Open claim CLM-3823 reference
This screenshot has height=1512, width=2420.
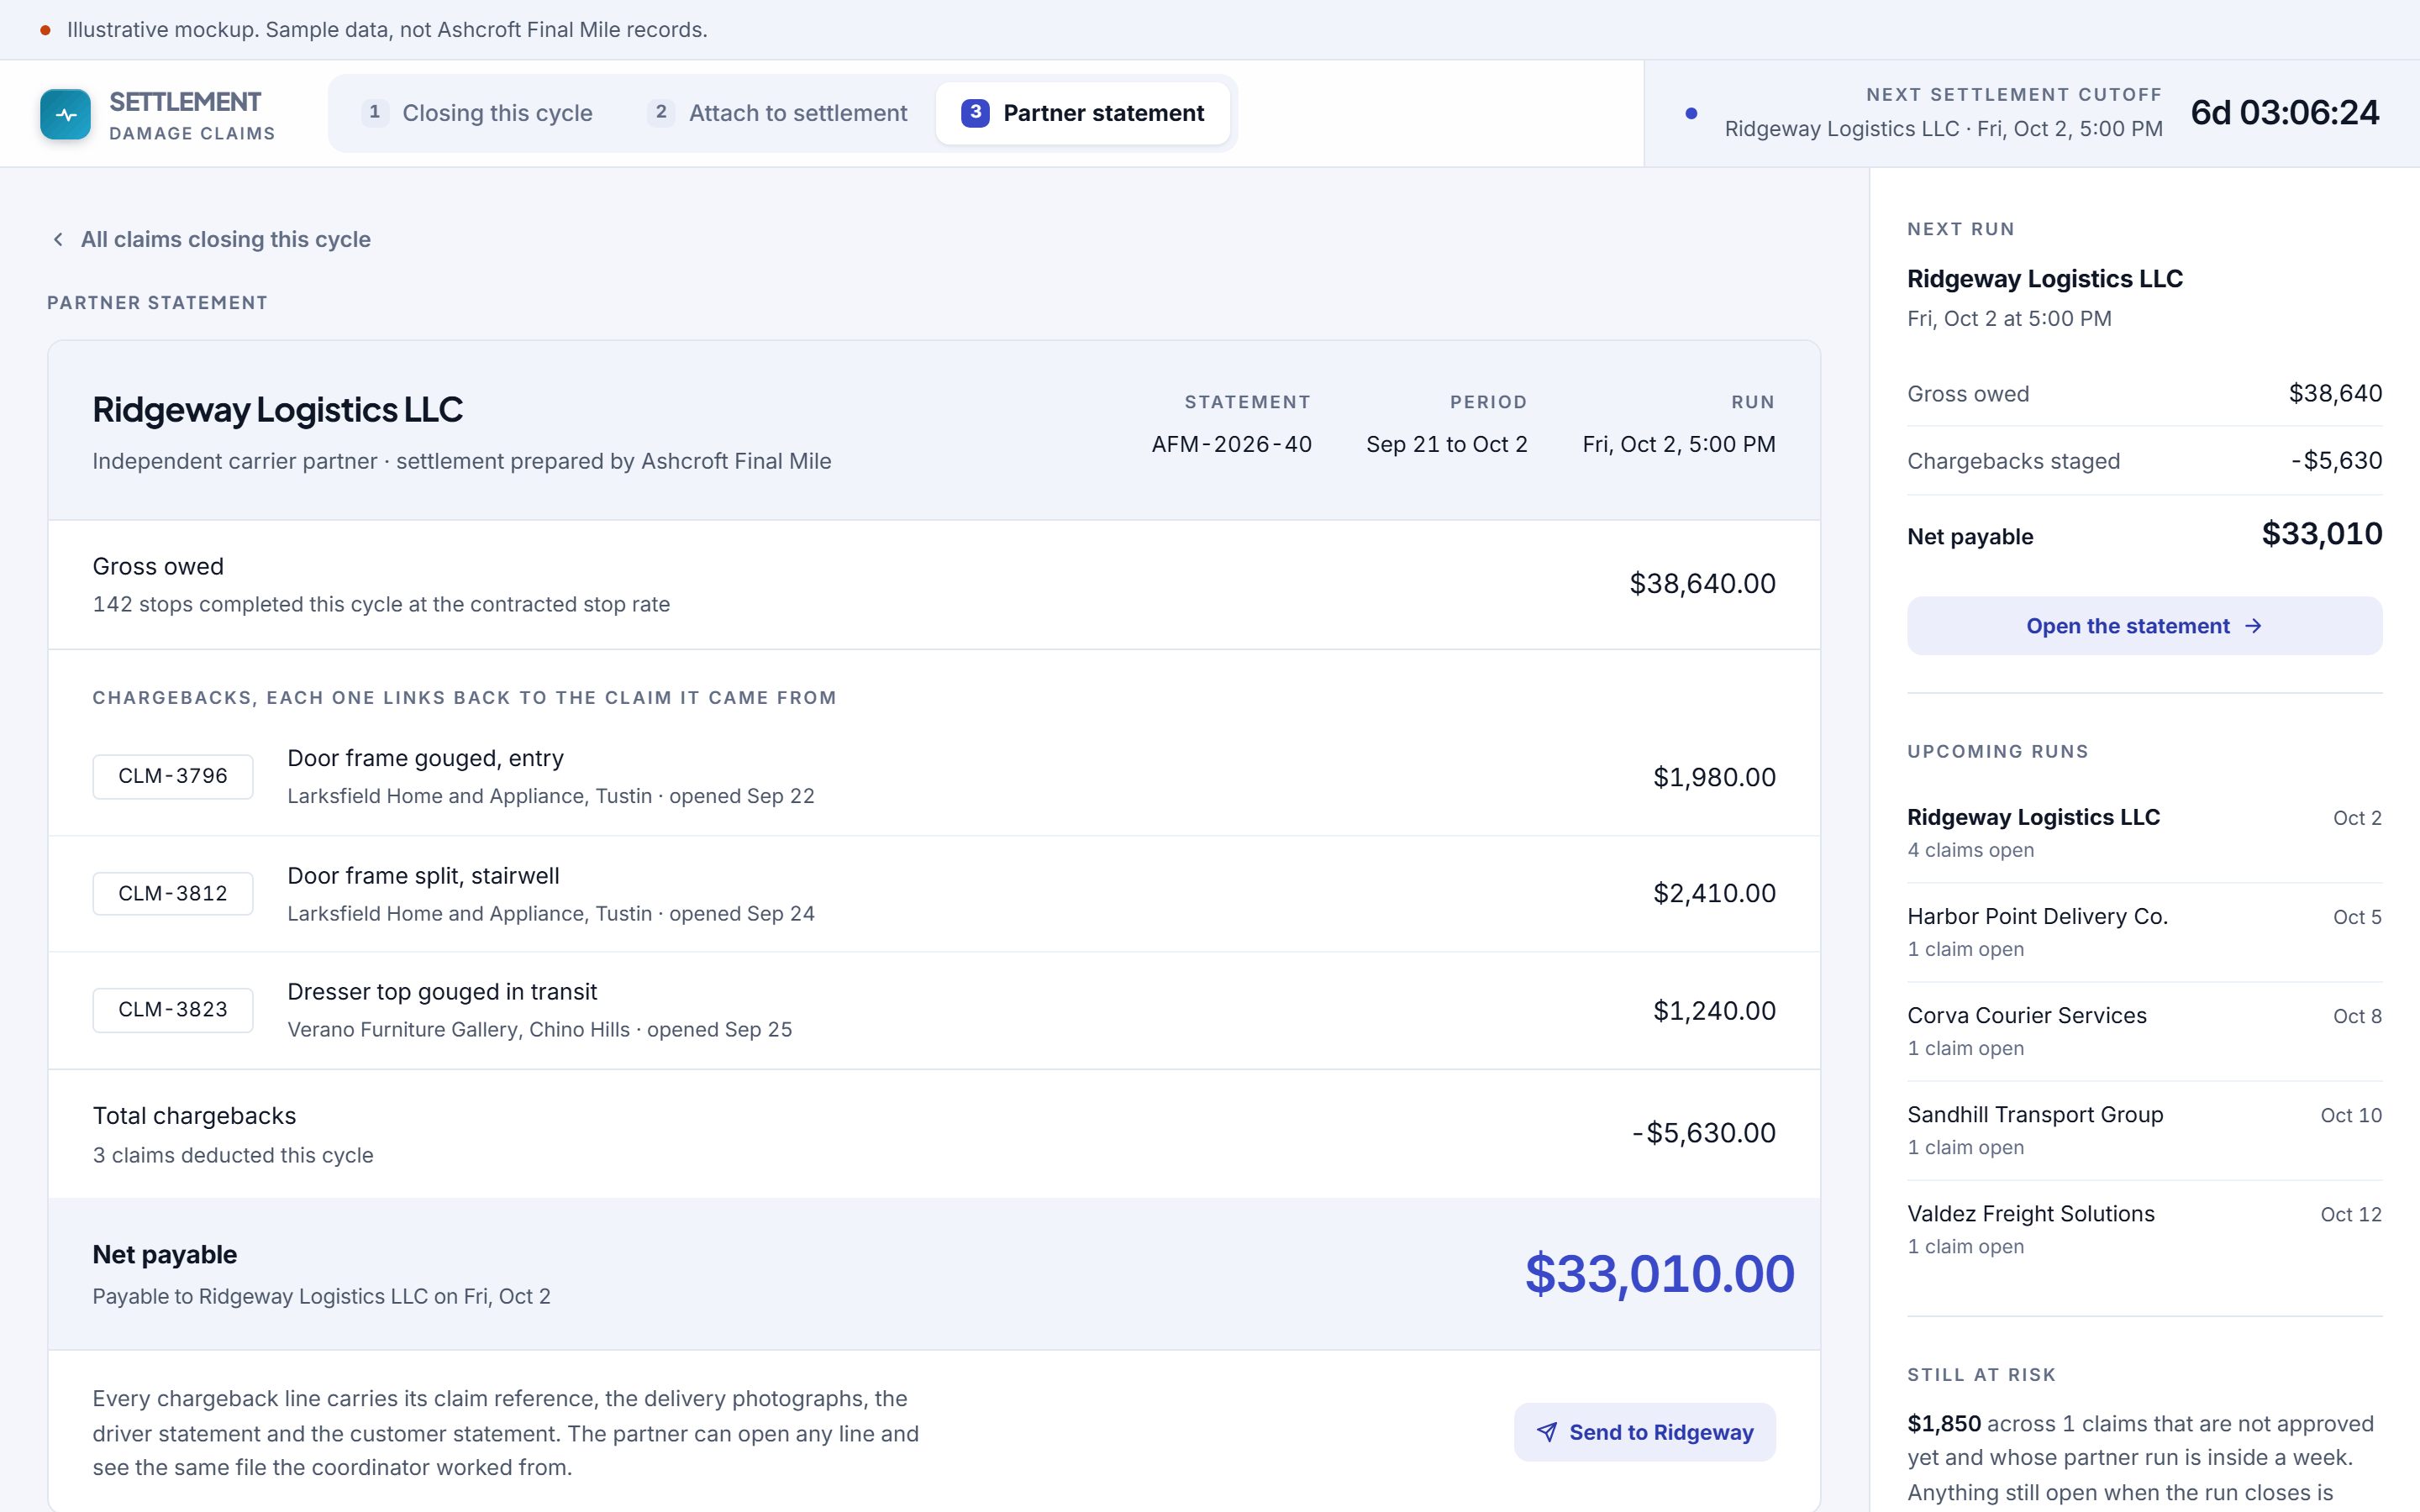[x=173, y=1010]
